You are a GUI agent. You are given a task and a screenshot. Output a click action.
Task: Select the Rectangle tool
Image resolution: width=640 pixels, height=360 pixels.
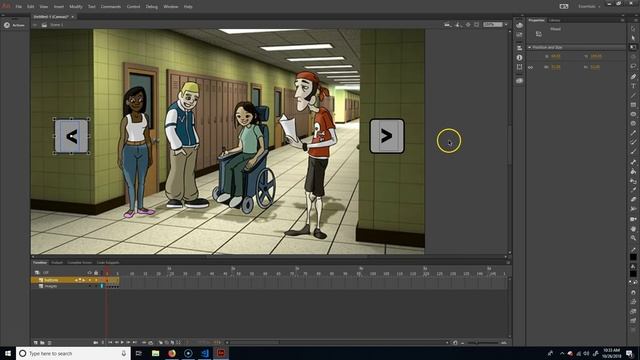point(633,105)
